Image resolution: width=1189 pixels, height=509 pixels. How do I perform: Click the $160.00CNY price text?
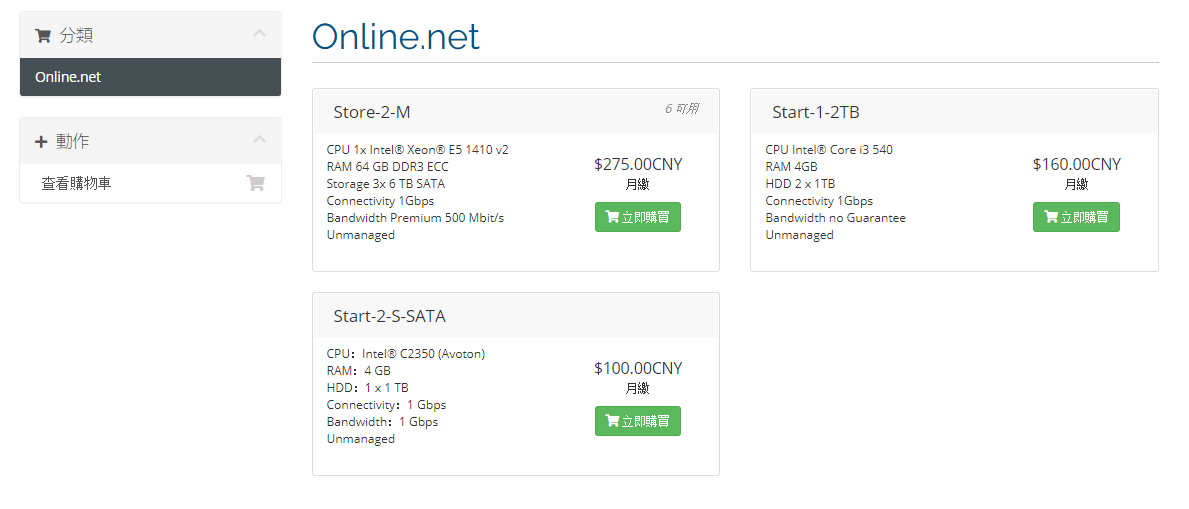click(x=1076, y=165)
